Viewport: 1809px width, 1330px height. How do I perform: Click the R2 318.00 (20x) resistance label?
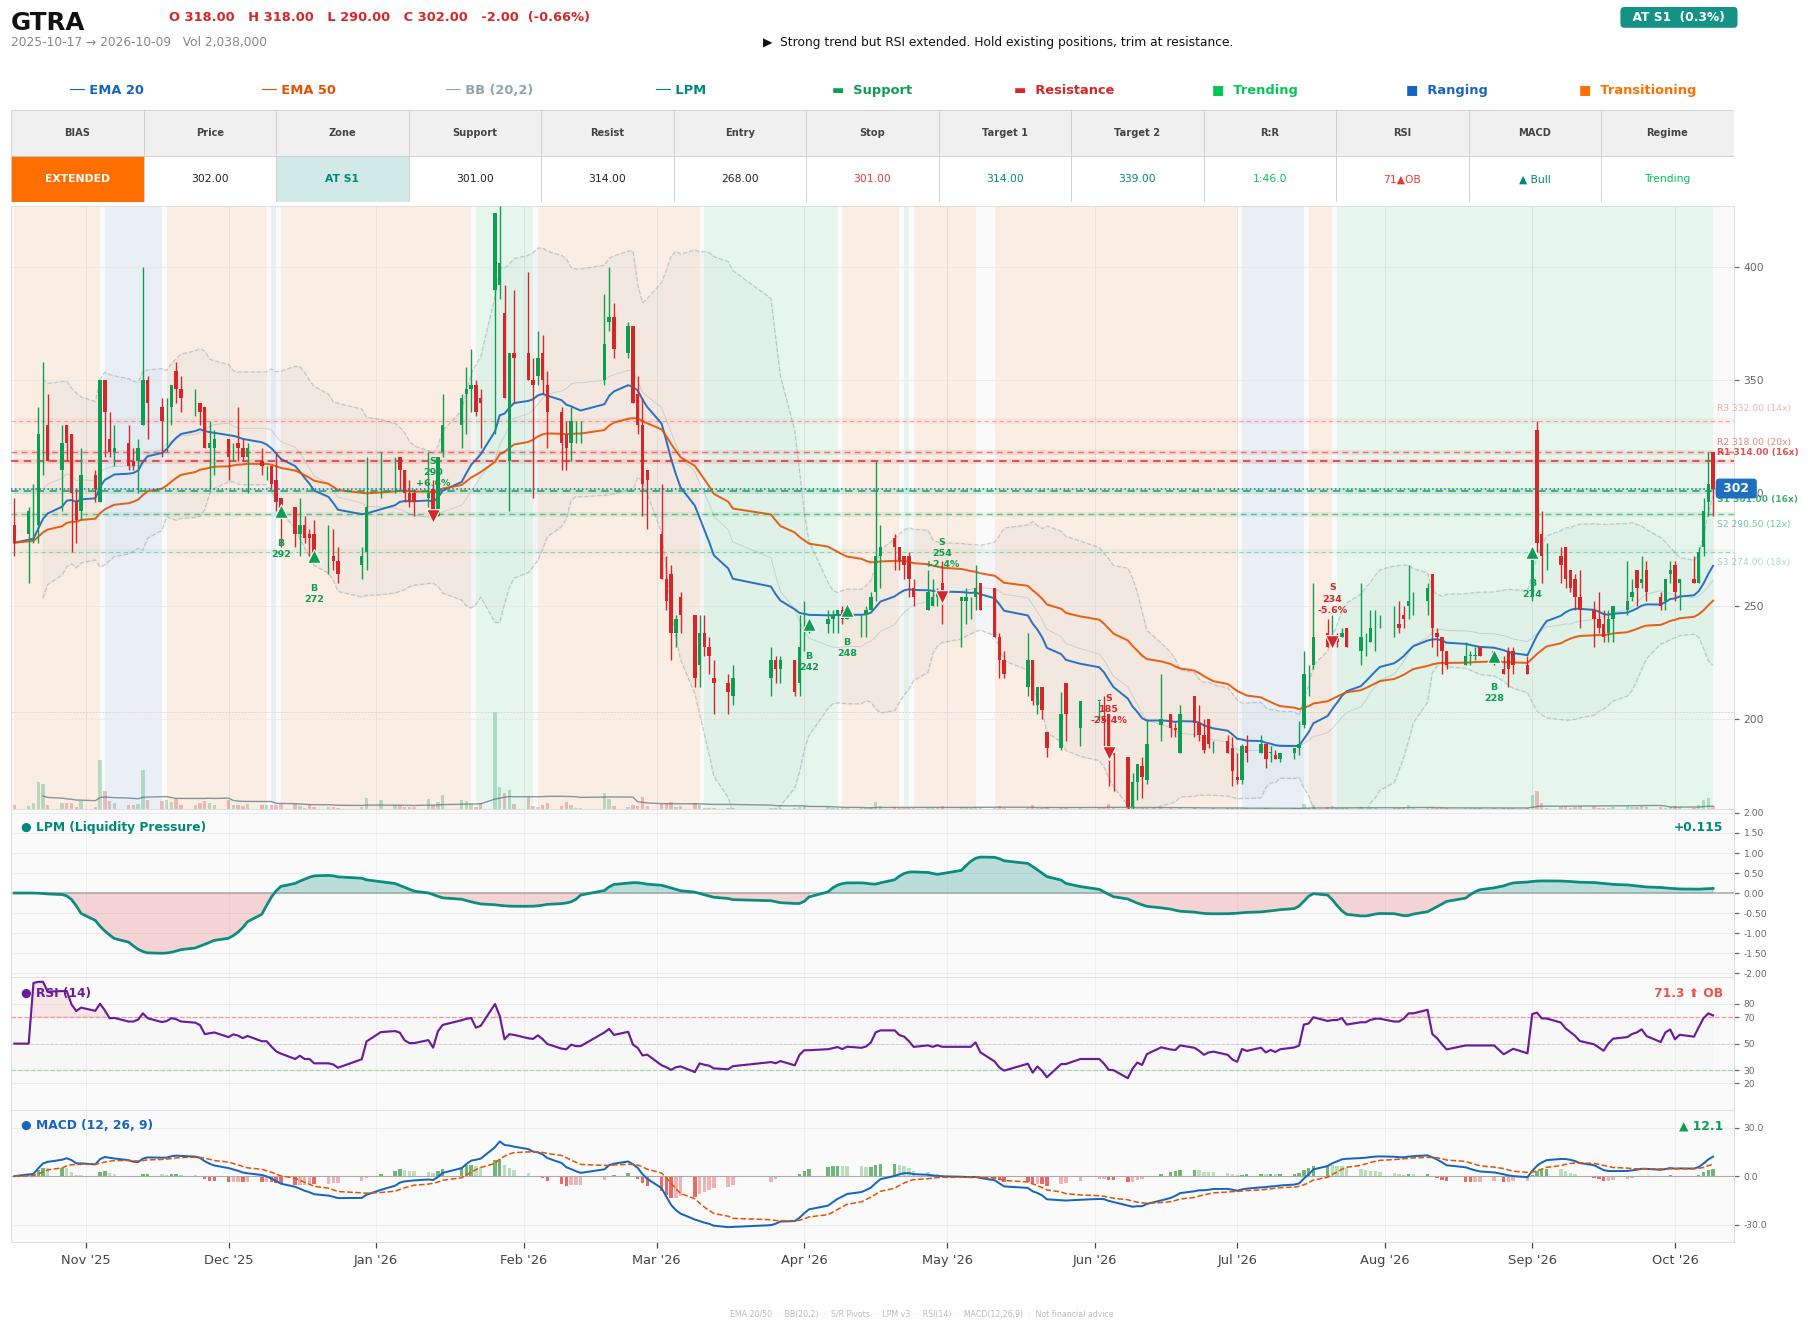point(1753,442)
